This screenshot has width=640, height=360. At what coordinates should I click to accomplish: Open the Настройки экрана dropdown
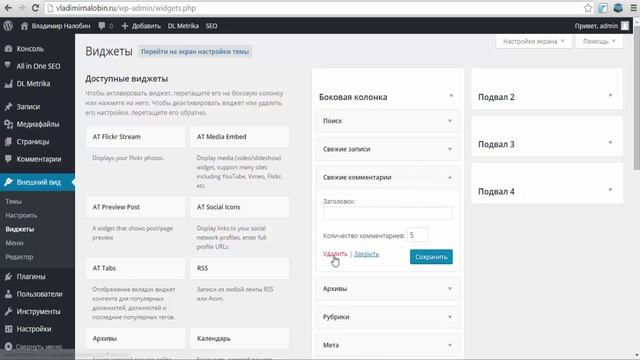[x=533, y=42]
